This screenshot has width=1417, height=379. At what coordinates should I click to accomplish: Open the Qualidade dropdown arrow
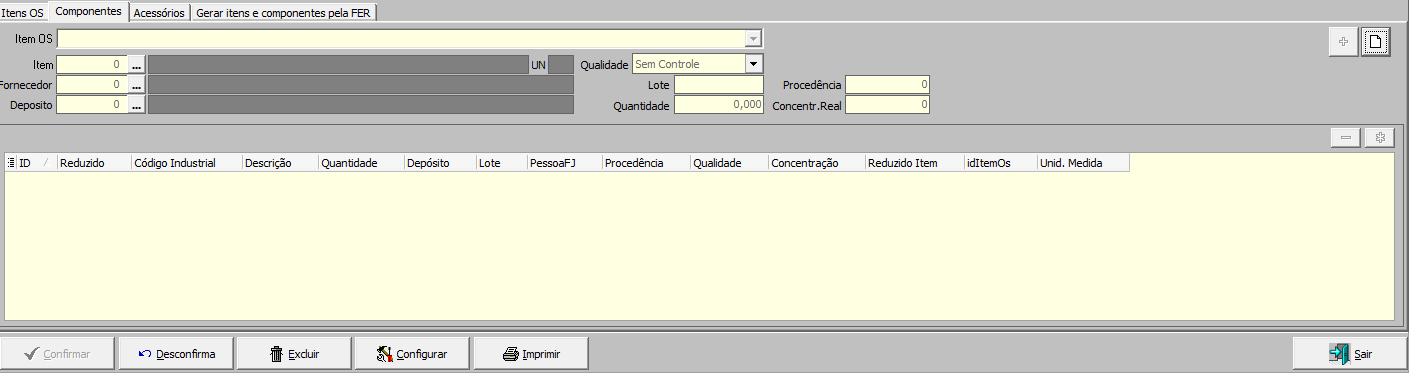click(753, 64)
